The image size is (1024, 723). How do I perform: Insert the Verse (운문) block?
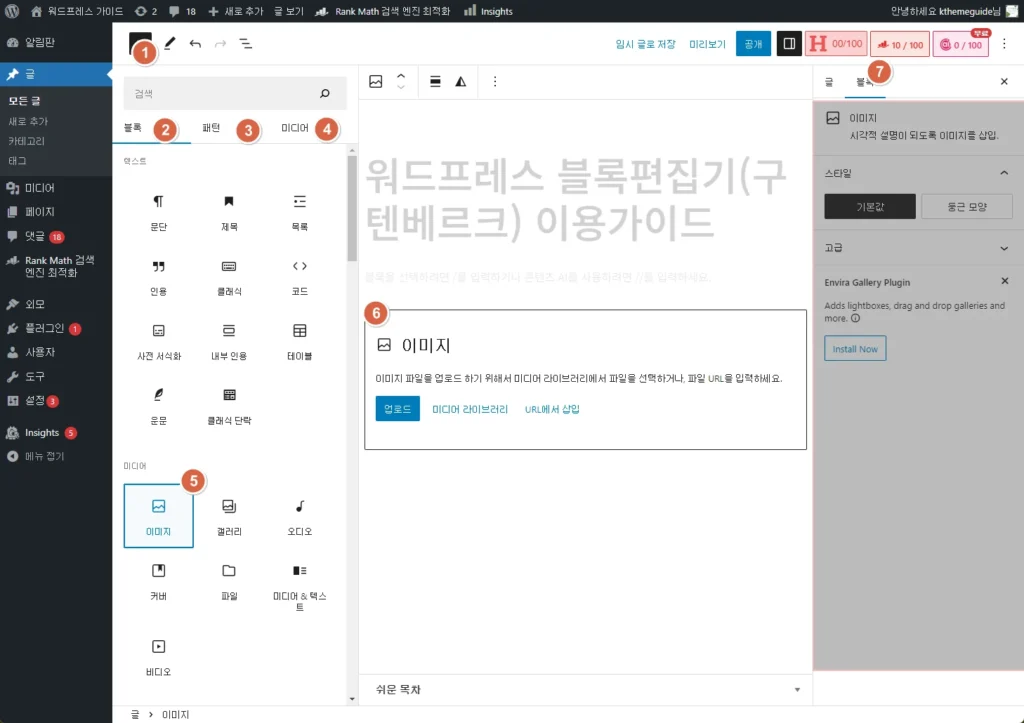pos(159,406)
